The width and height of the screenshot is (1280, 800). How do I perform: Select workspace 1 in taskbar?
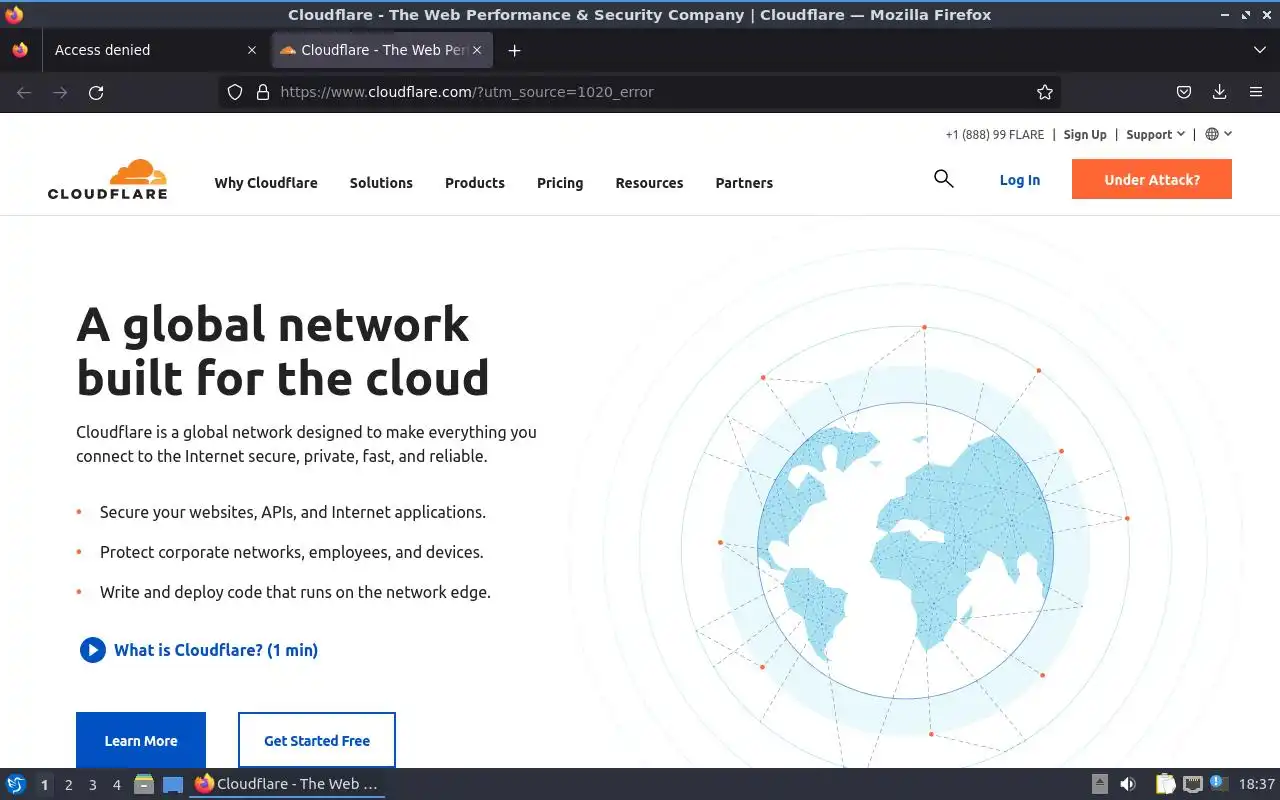44,785
